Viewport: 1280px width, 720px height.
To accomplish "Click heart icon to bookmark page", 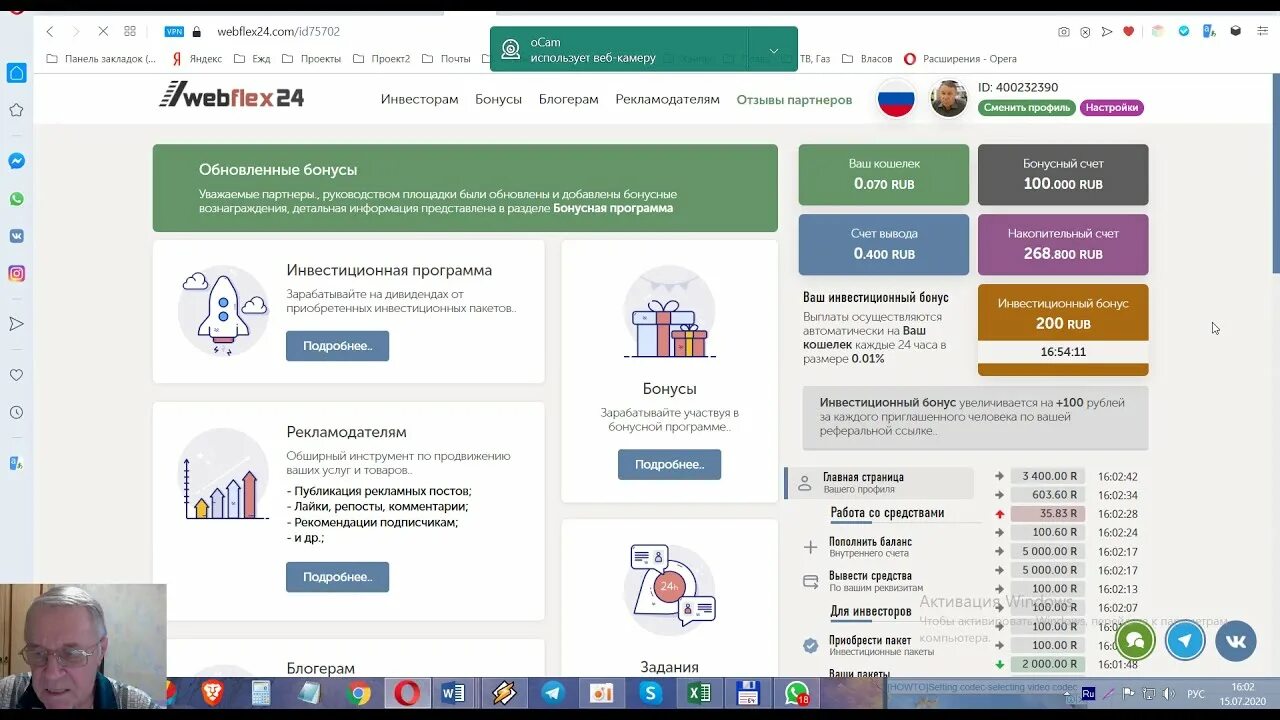I will tap(1129, 32).
